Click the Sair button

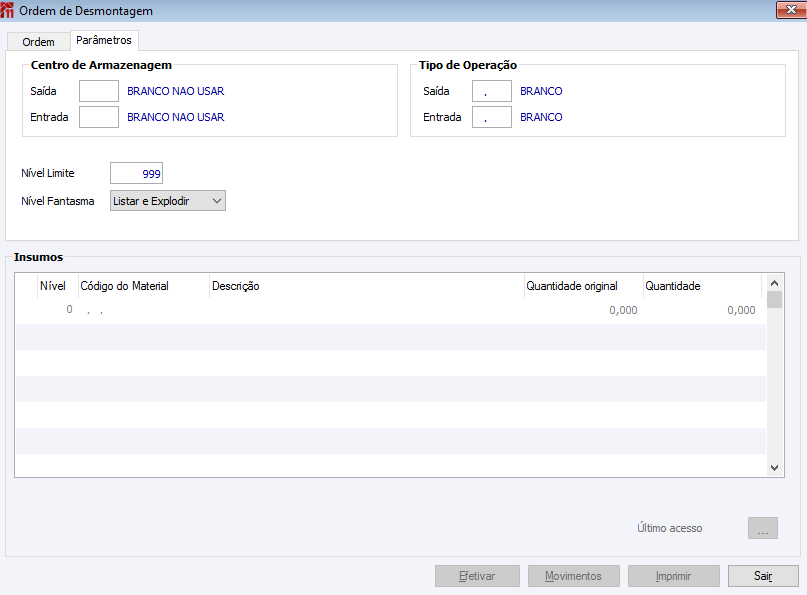[763, 576]
